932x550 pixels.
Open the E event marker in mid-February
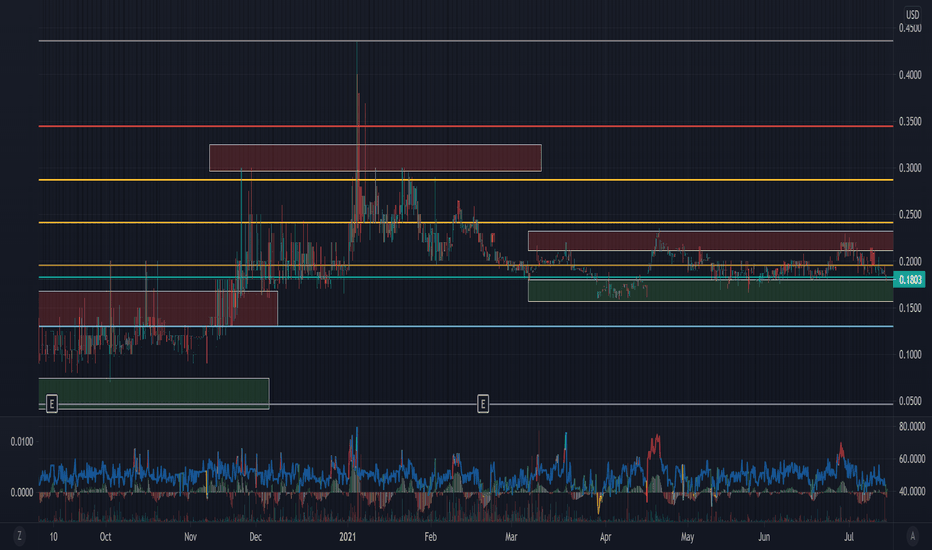click(x=483, y=404)
